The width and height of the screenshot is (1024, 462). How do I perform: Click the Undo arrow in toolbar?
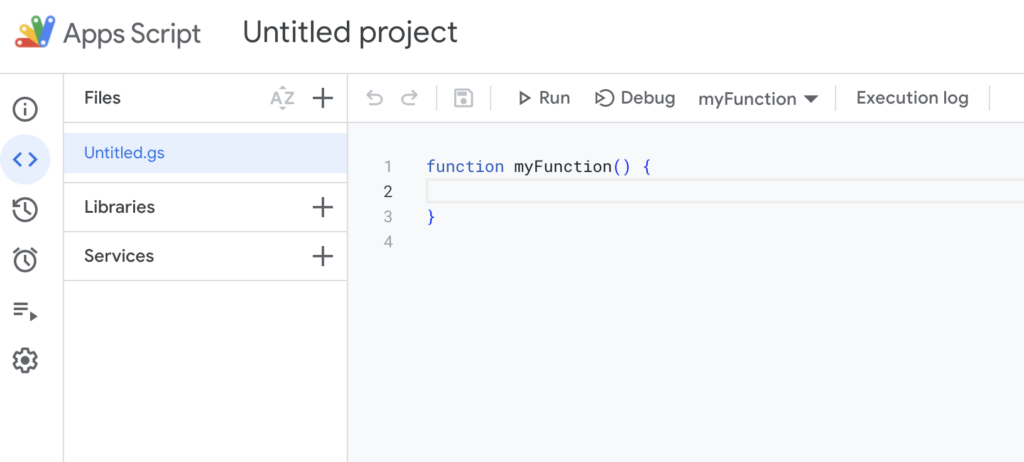pos(374,98)
